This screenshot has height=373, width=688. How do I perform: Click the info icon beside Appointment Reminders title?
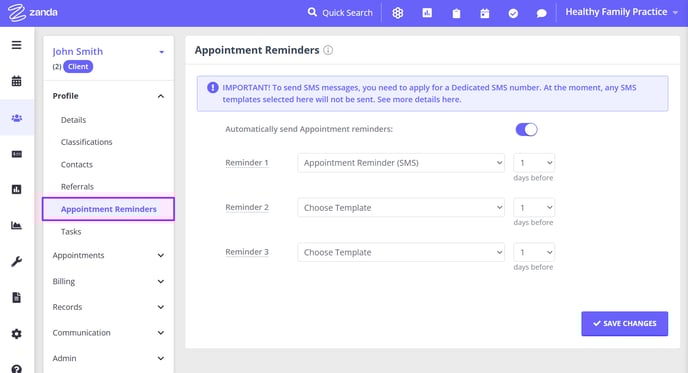pyautogui.click(x=328, y=50)
